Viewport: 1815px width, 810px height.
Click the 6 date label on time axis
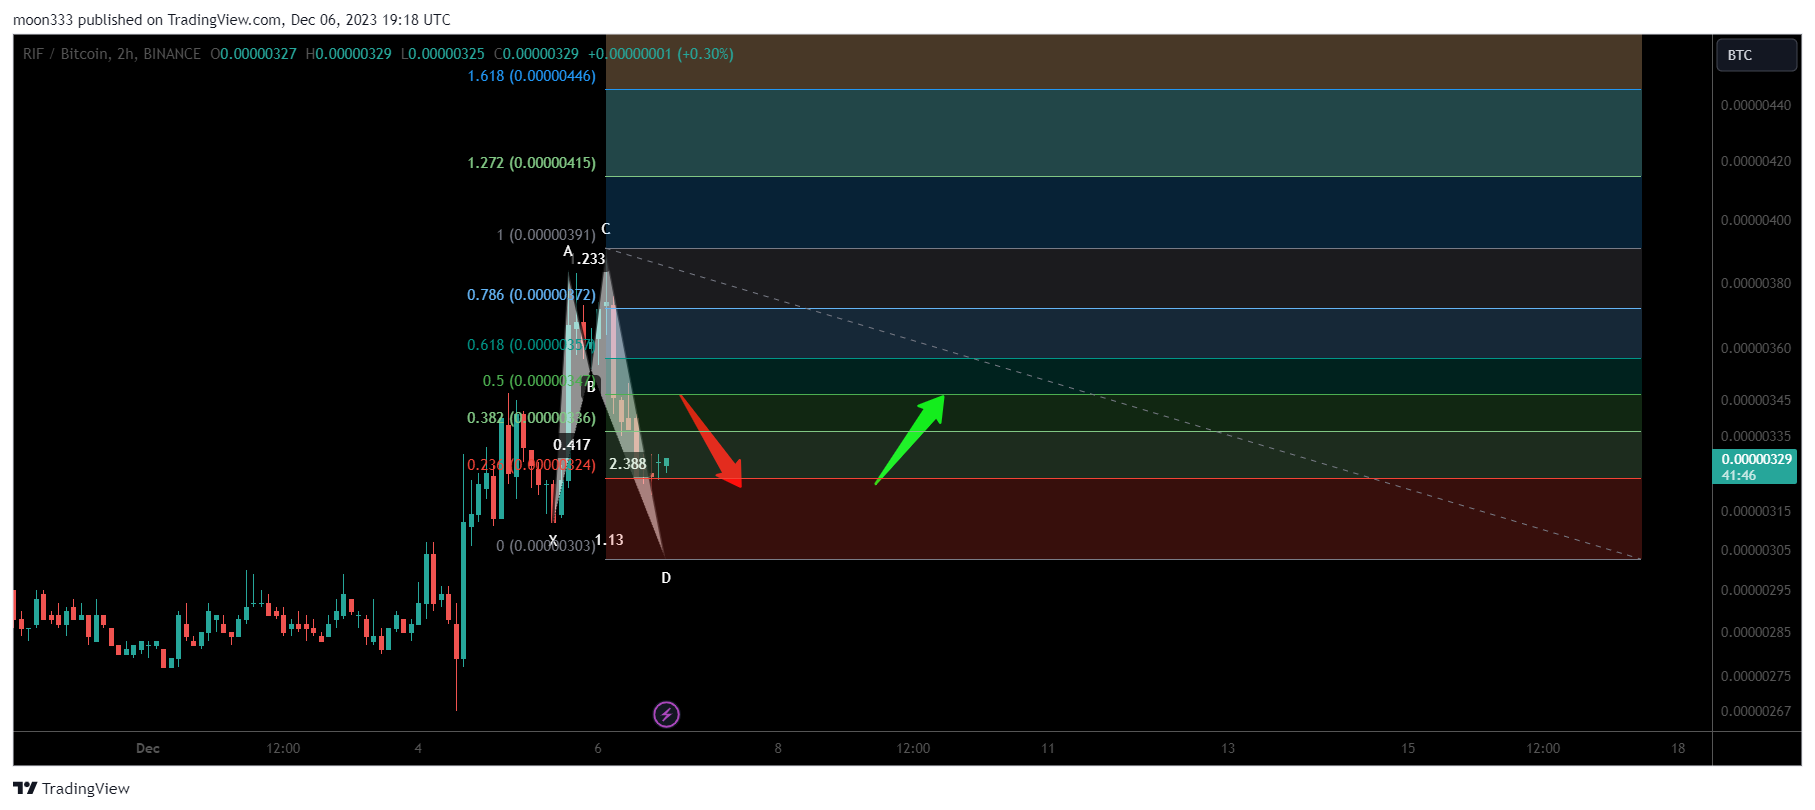point(598,748)
